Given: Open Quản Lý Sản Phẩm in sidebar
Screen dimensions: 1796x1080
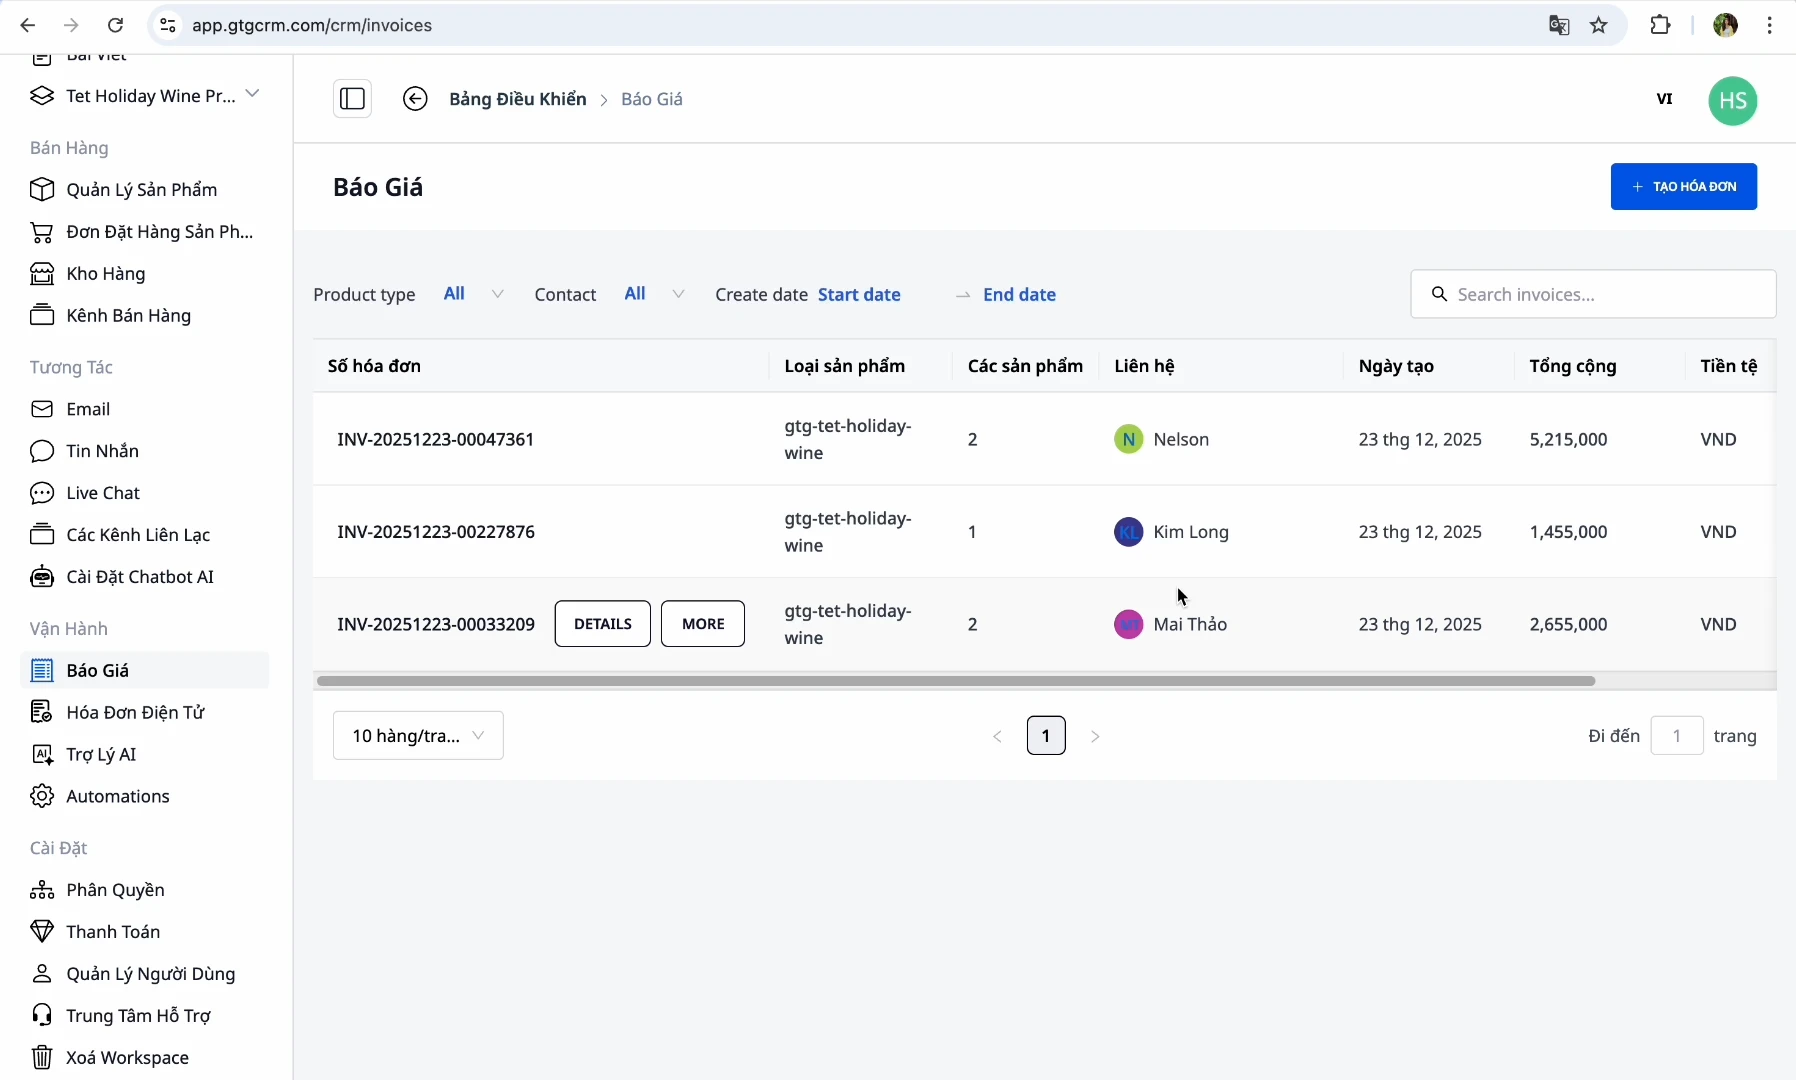Looking at the screenshot, I should coord(141,189).
